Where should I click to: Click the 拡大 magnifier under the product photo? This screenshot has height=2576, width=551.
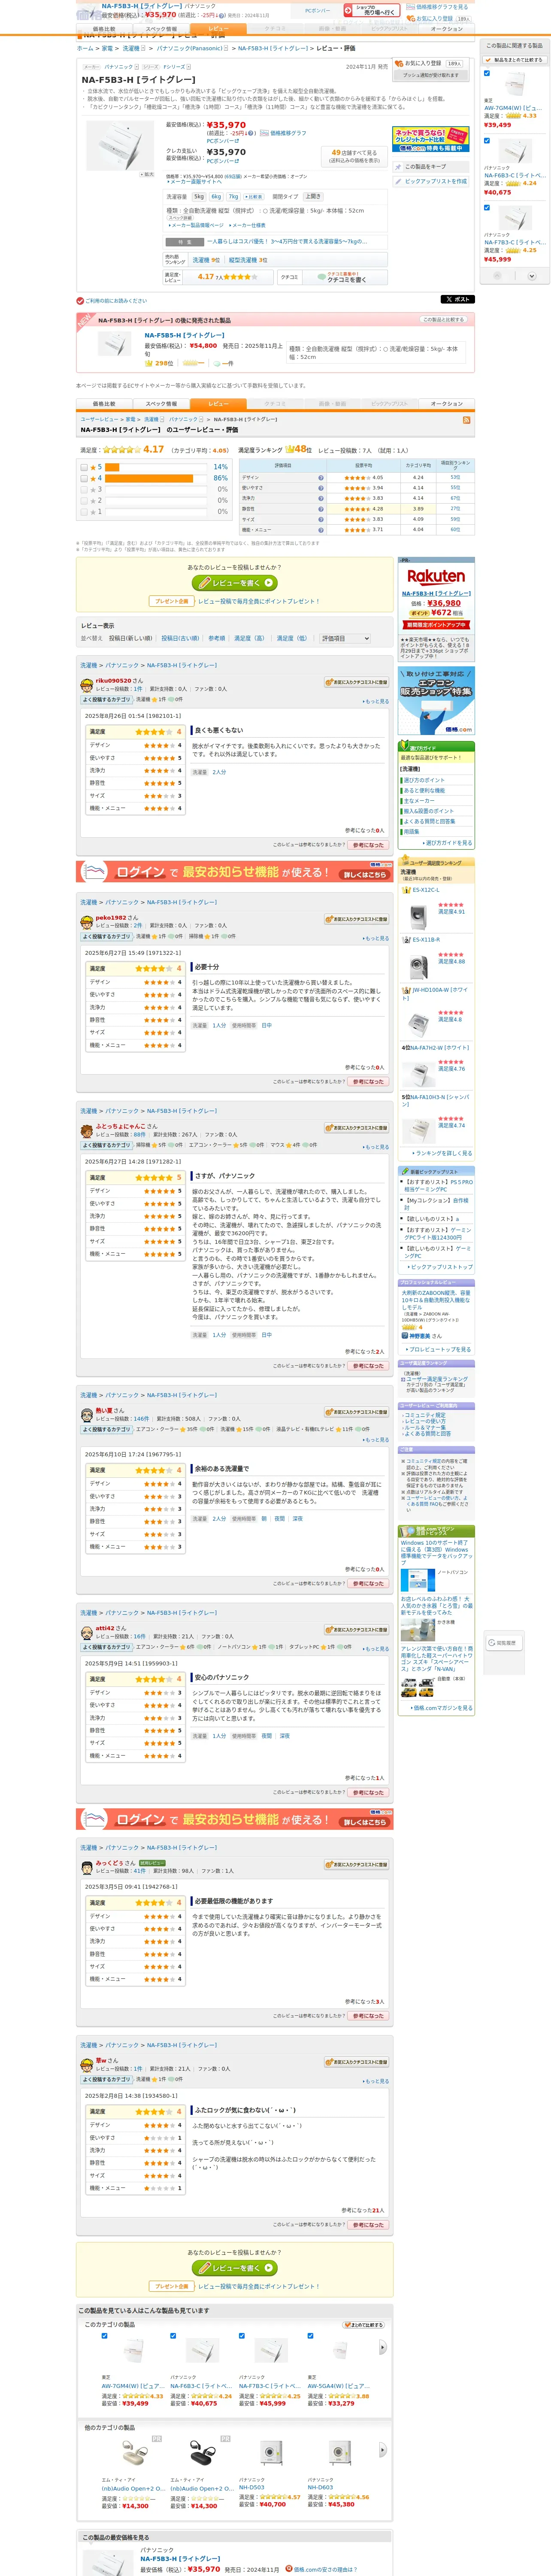tap(147, 174)
